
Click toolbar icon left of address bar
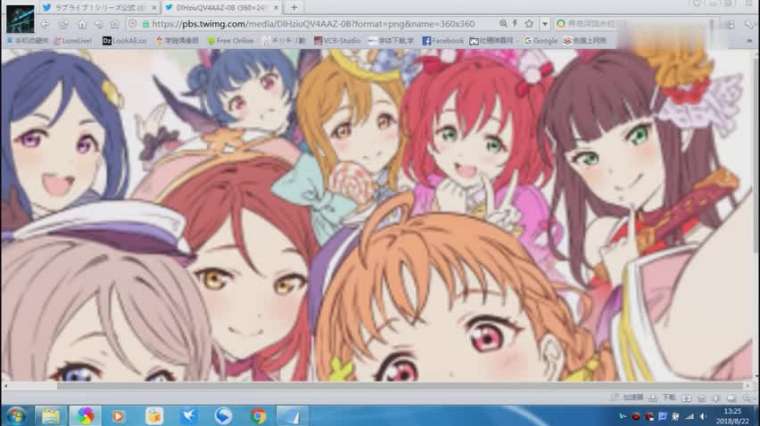click(x=115, y=24)
